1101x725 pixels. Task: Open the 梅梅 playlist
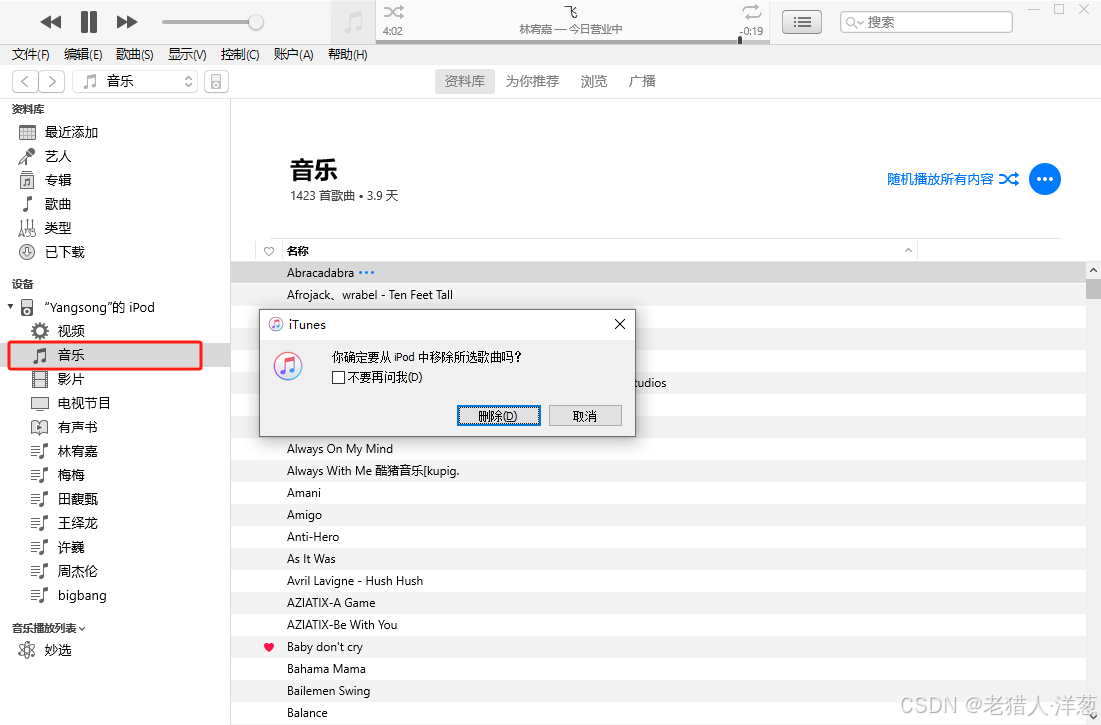70,474
